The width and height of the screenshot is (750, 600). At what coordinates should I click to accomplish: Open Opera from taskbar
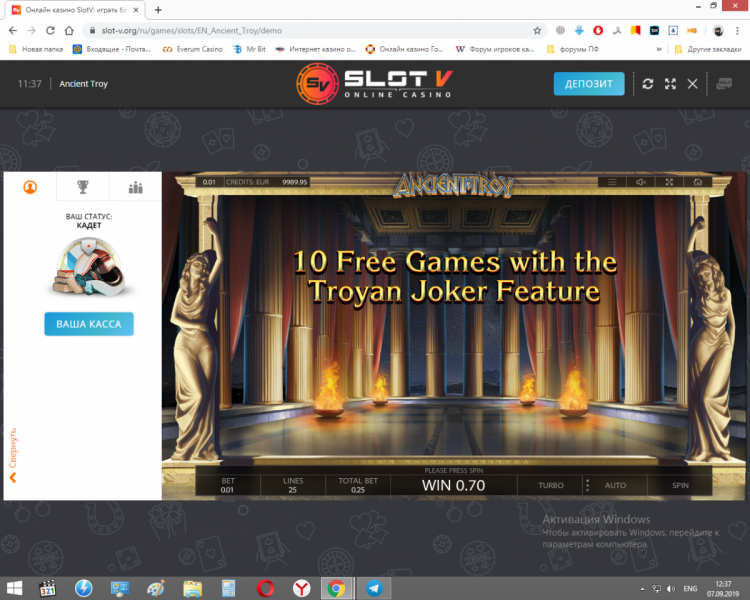[x=265, y=588]
